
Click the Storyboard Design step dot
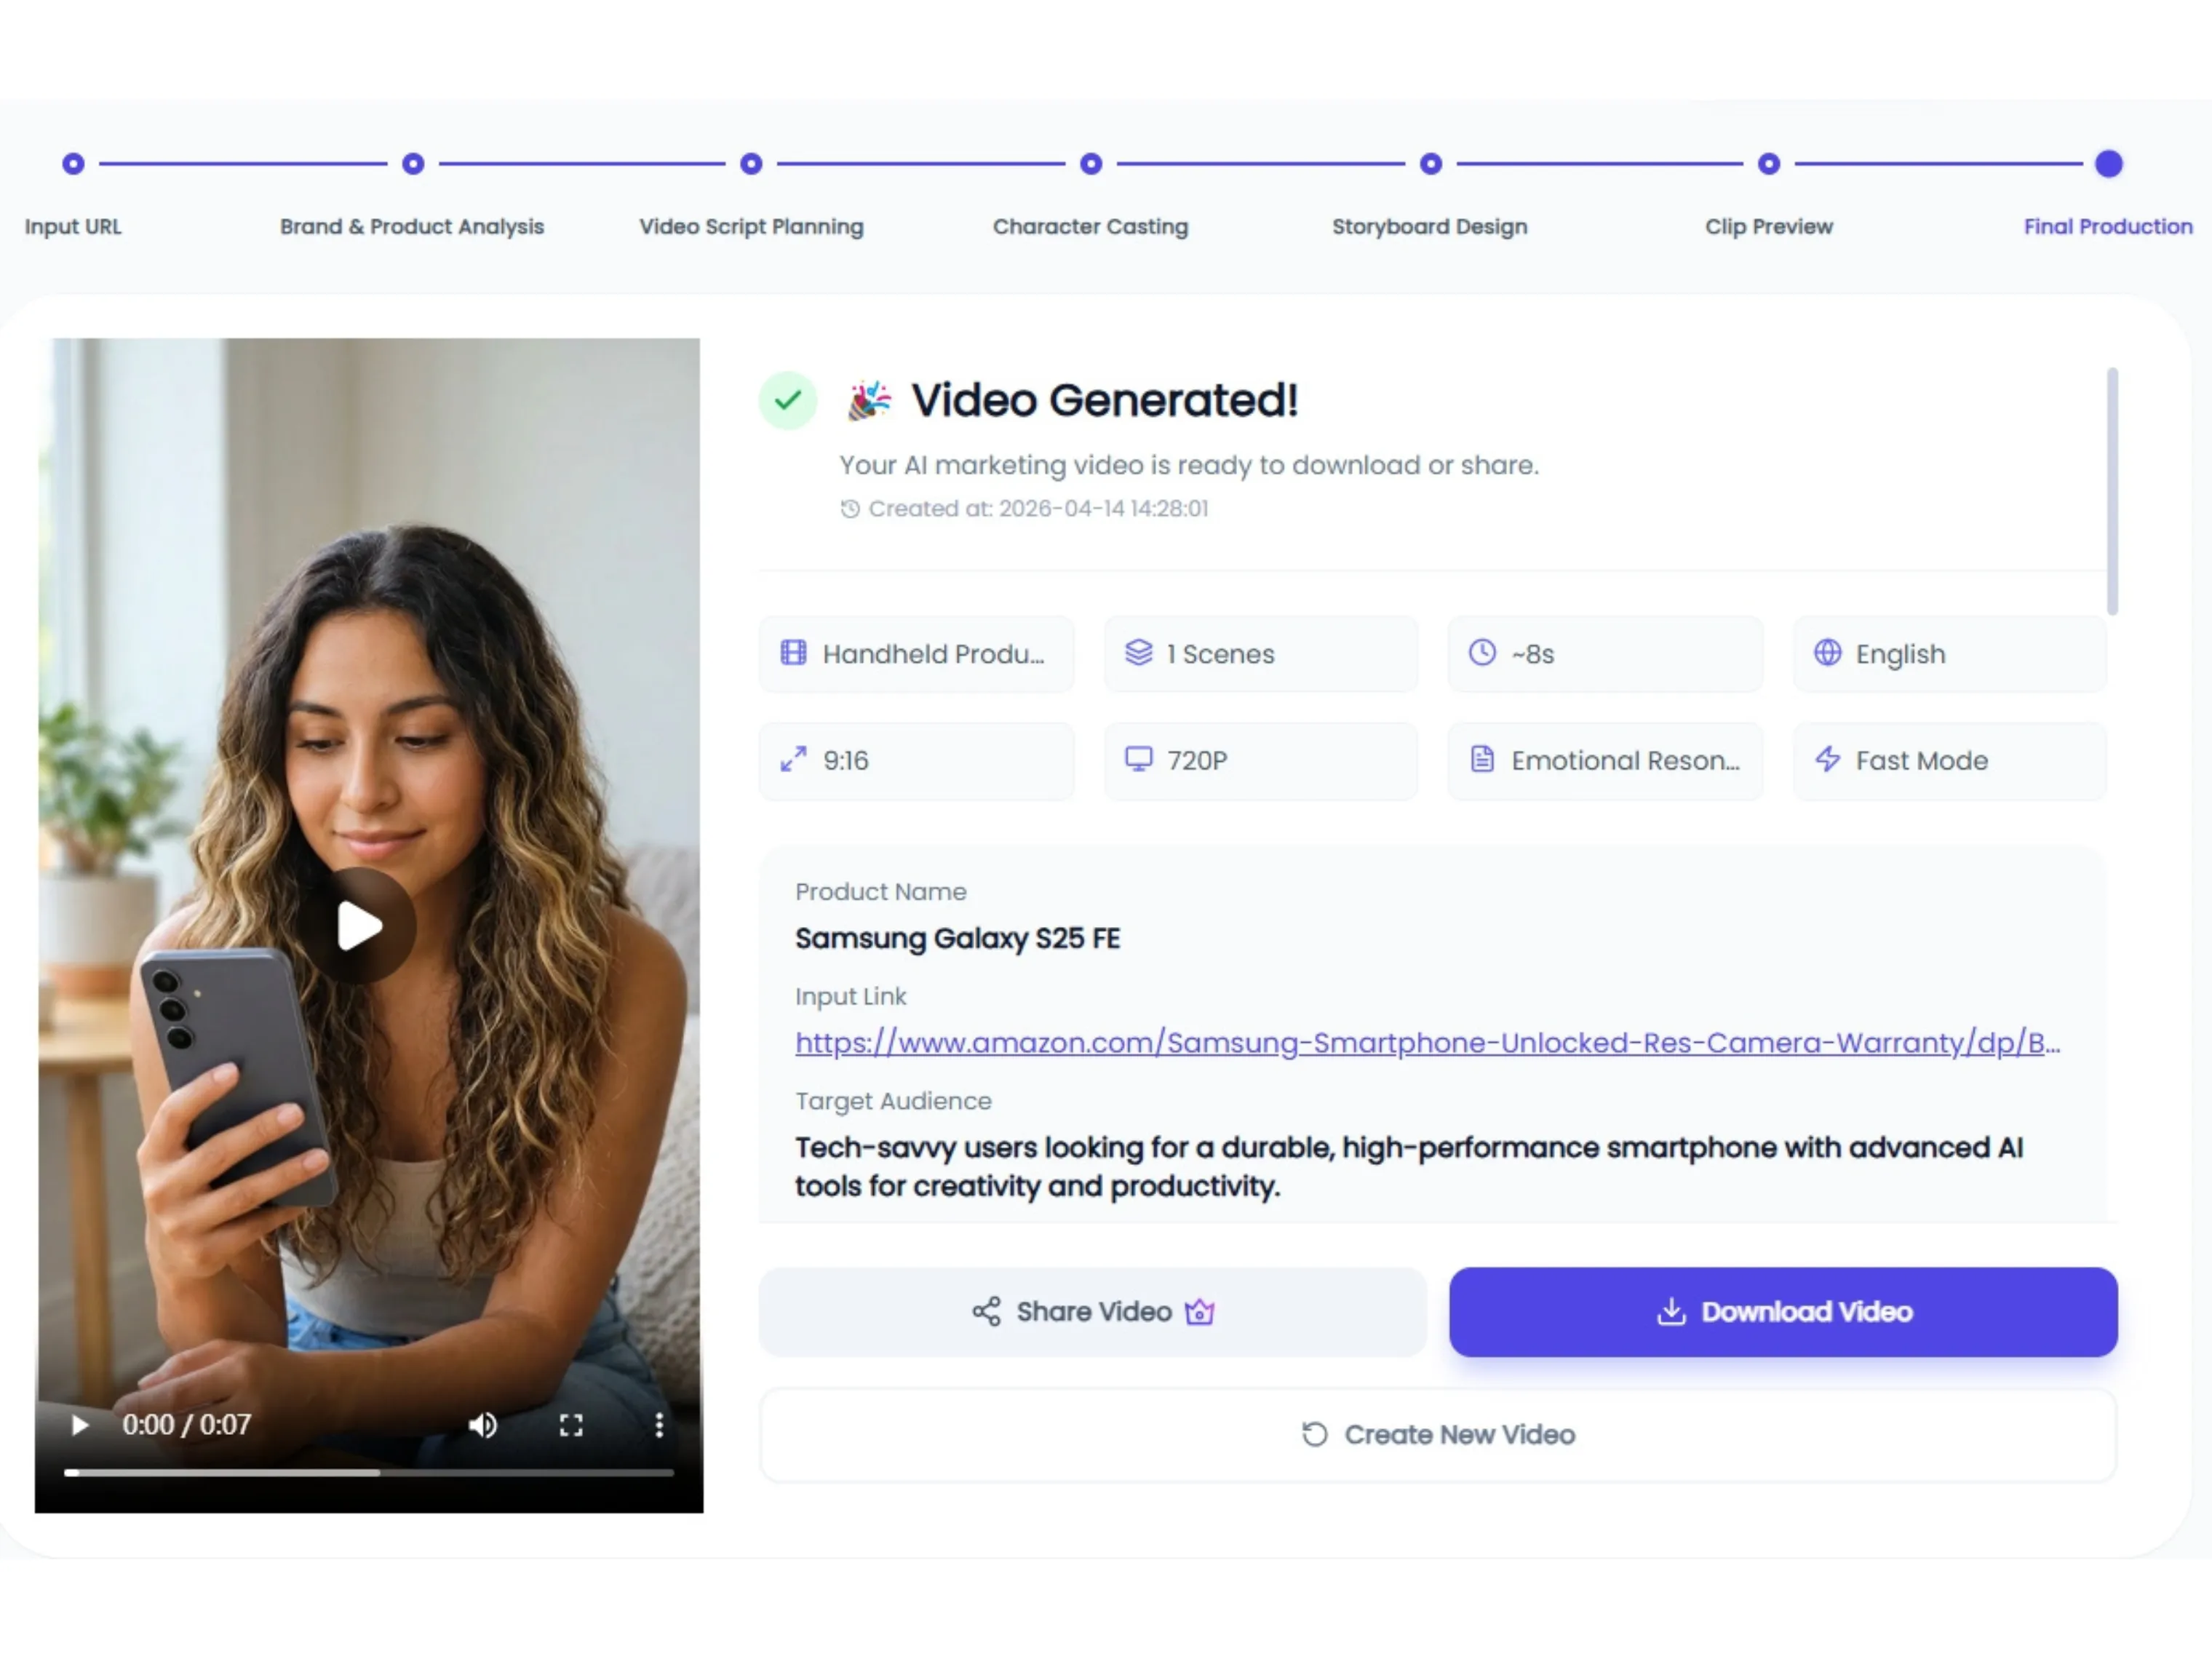click(1431, 164)
